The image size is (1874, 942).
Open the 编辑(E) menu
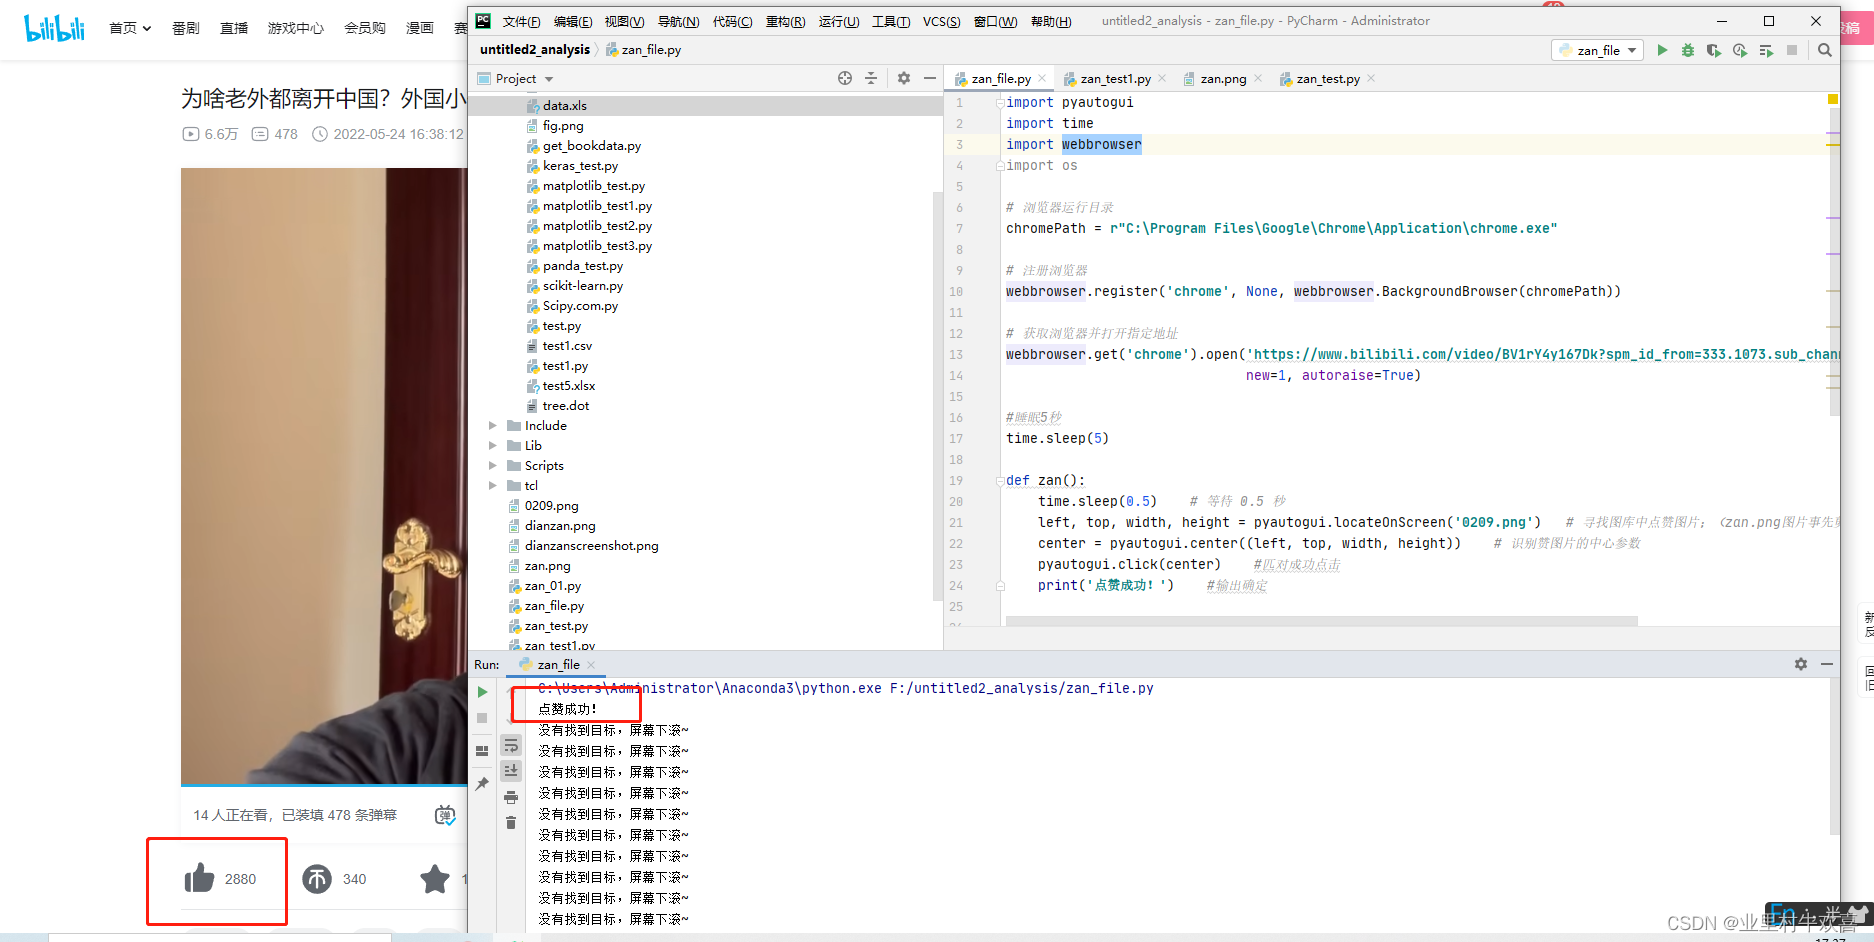point(573,21)
